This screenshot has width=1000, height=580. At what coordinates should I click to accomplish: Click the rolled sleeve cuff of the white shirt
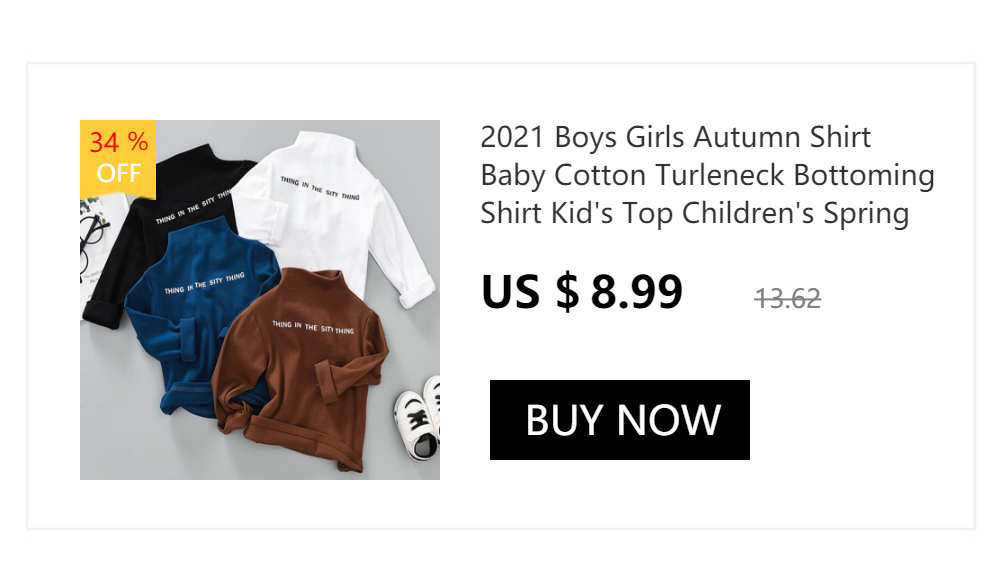pyautogui.click(x=418, y=292)
